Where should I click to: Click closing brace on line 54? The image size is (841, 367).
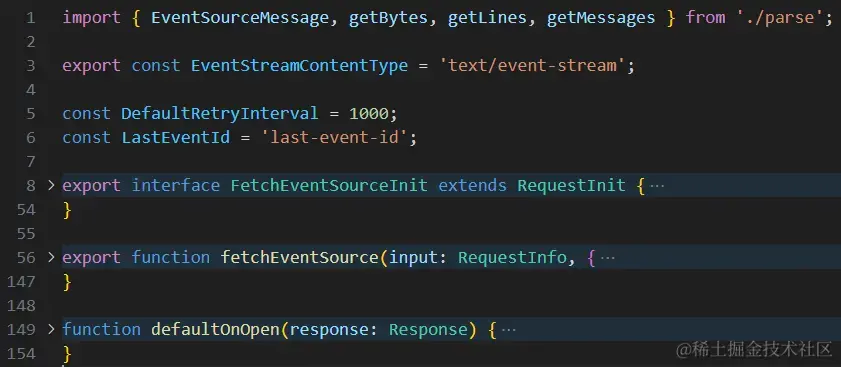(67, 210)
